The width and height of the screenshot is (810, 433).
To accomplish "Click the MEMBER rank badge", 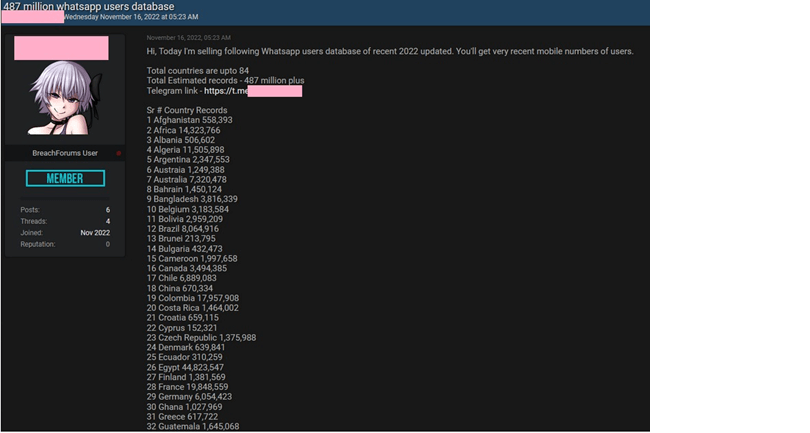I will [x=66, y=178].
